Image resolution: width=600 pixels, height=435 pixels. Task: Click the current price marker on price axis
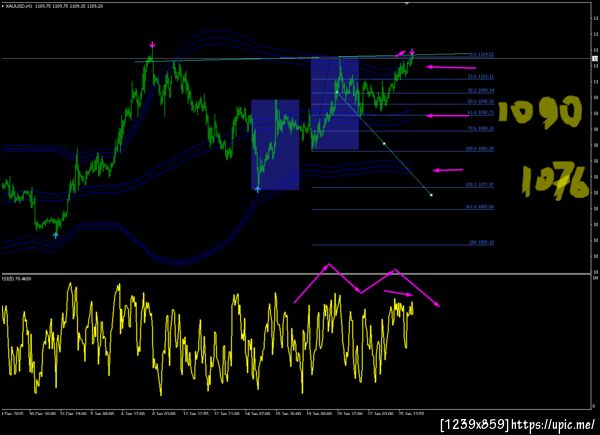click(596, 59)
